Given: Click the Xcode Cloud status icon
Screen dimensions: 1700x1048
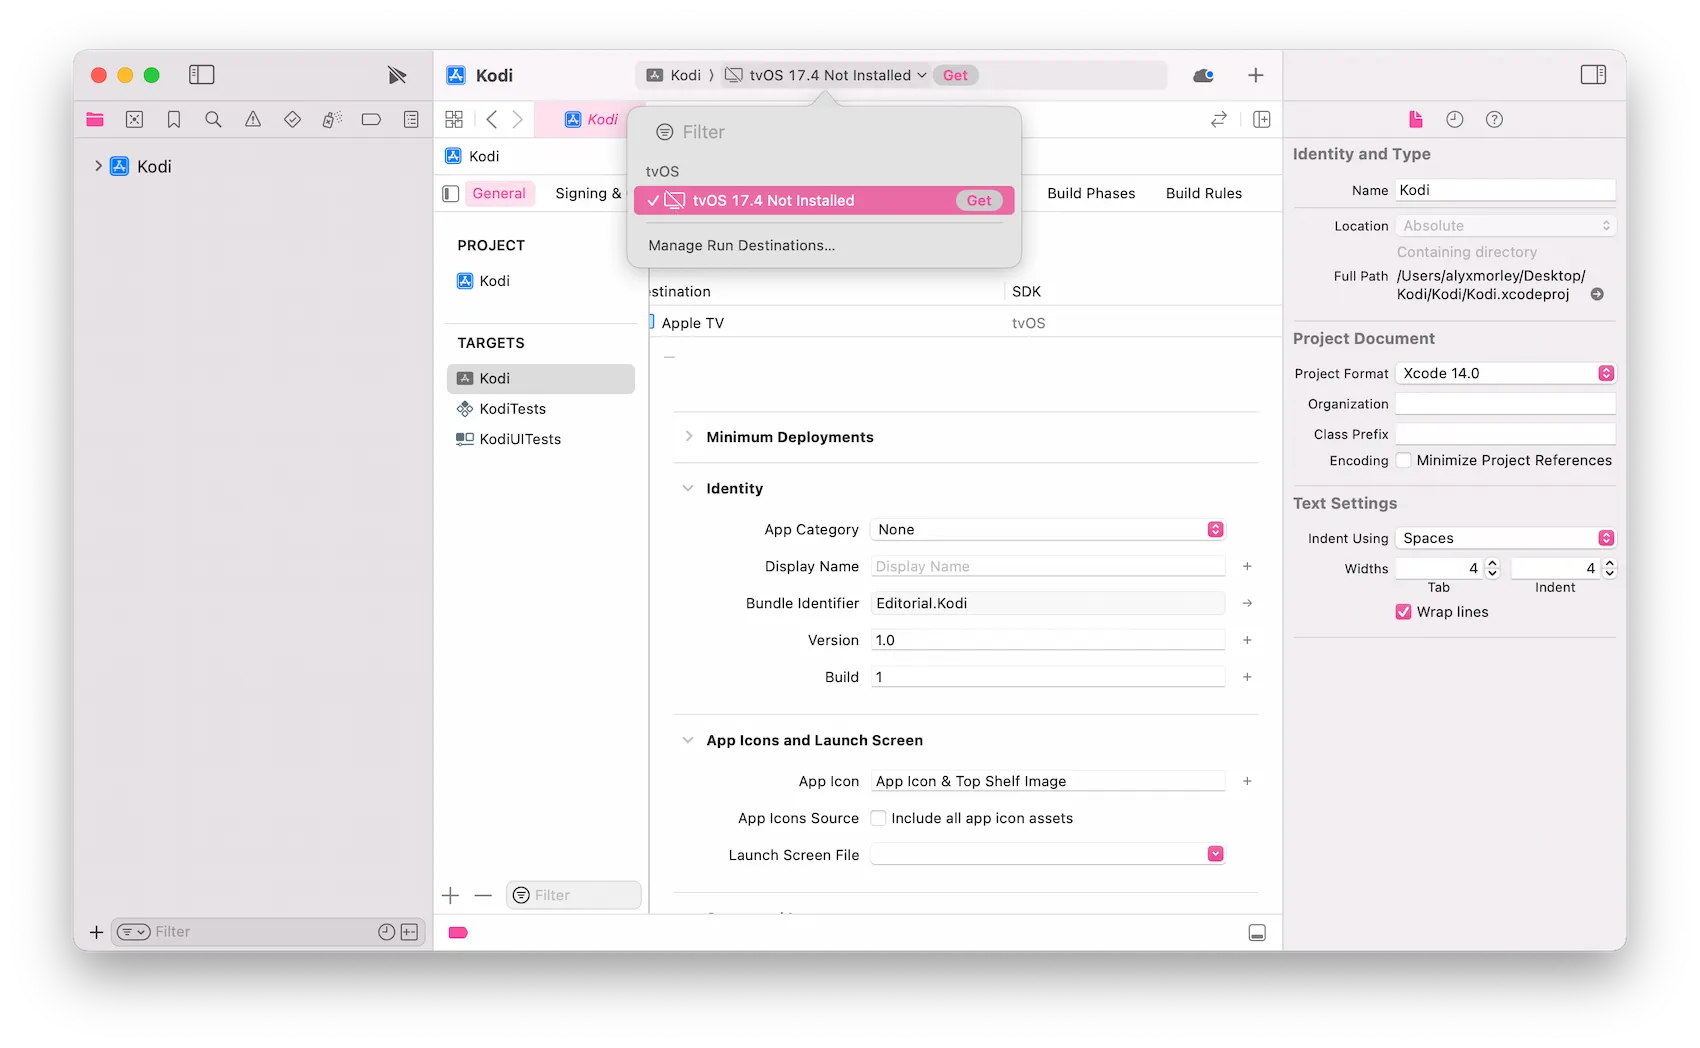Looking at the screenshot, I should pos(1204,75).
